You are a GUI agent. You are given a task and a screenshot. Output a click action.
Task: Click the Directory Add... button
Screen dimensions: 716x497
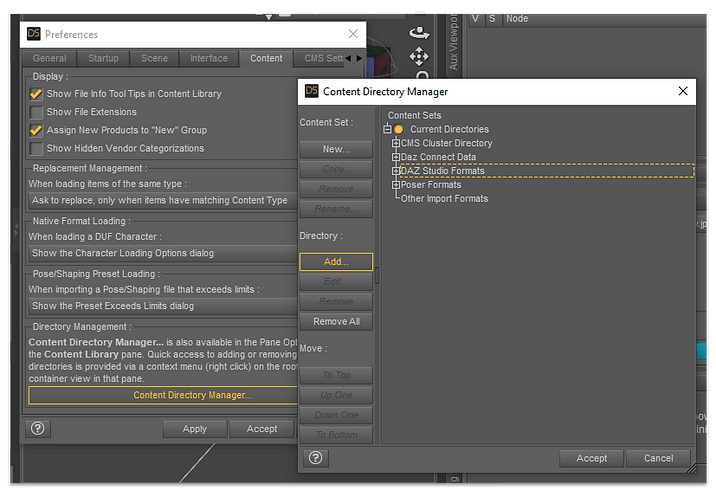336,262
